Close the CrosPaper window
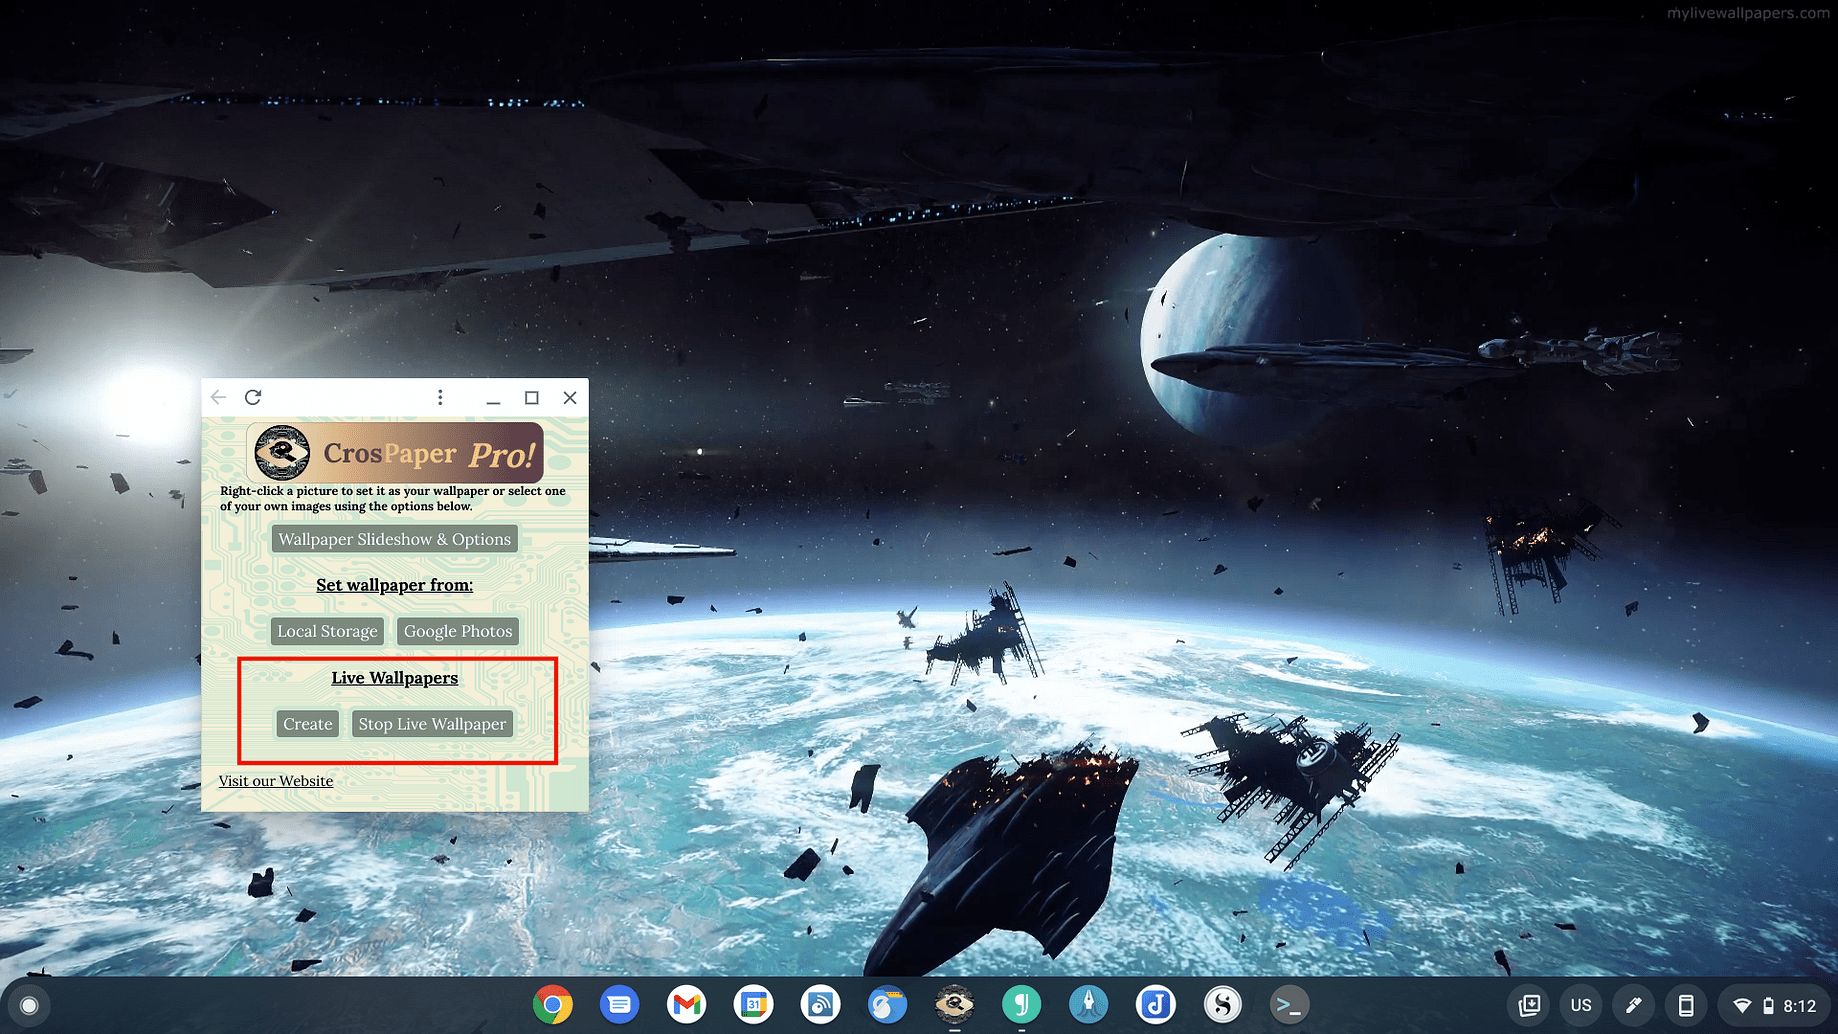The height and width of the screenshot is (1034, 1838). tap(570, 397)
